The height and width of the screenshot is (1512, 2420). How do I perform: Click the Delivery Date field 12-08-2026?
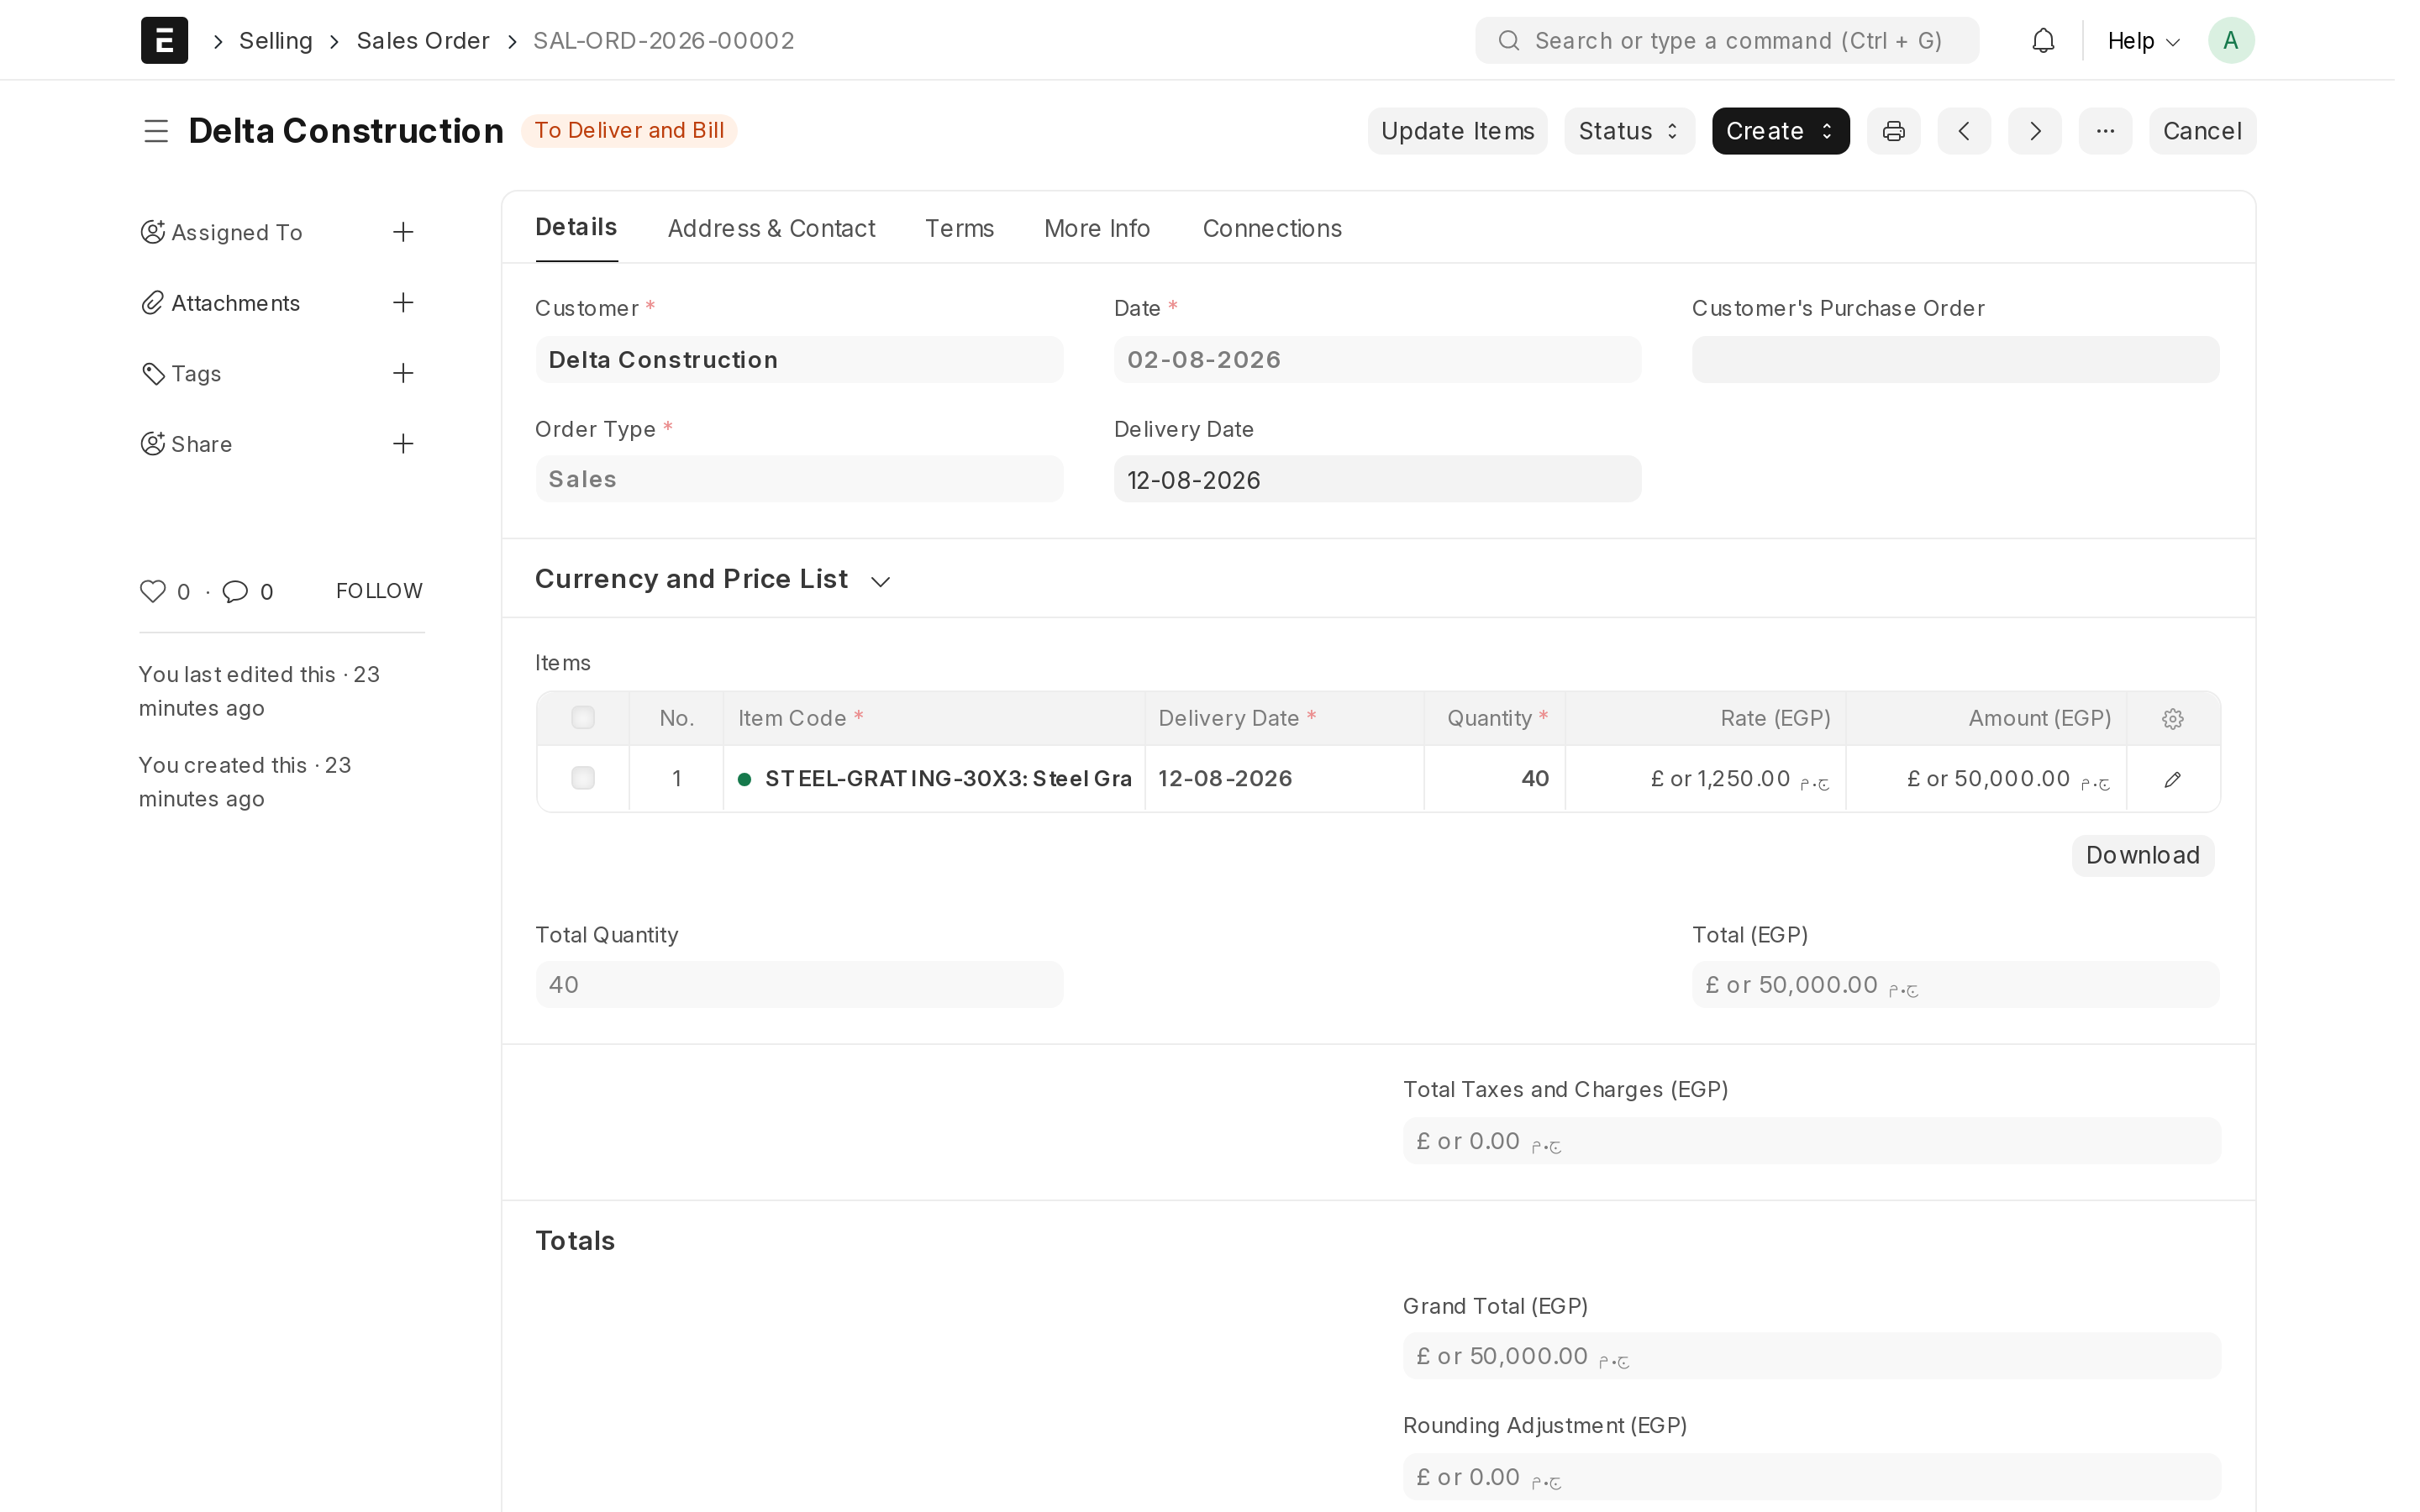pyautogui.click(x=1376, y=479)
